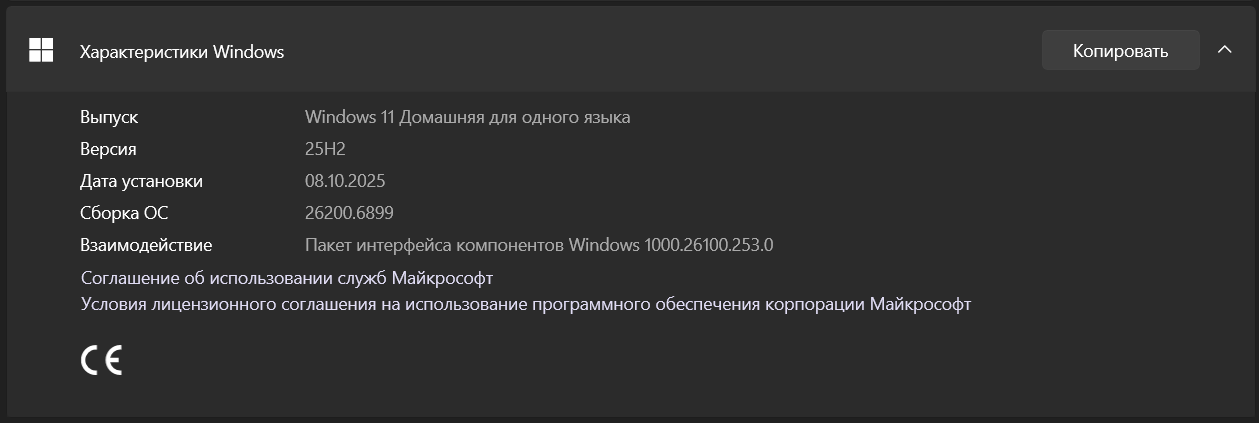Click the Windows logo icon
Viewport: 1259px width, 423px height.
coord(41,51)
